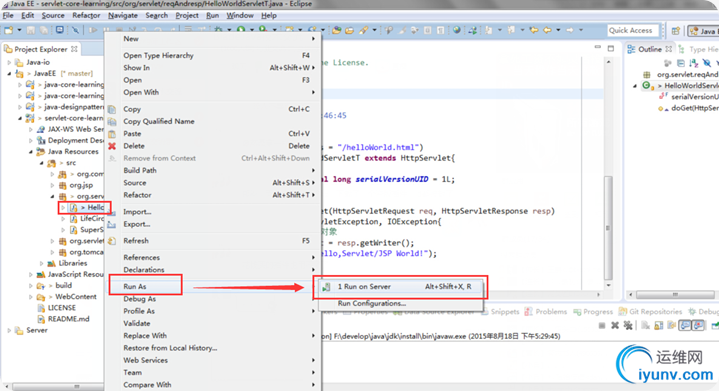Collapse HelloWorldServlet class in Outline
This screenshot has width=719, height=391.
pyautogui.click(x=636, y=86)
